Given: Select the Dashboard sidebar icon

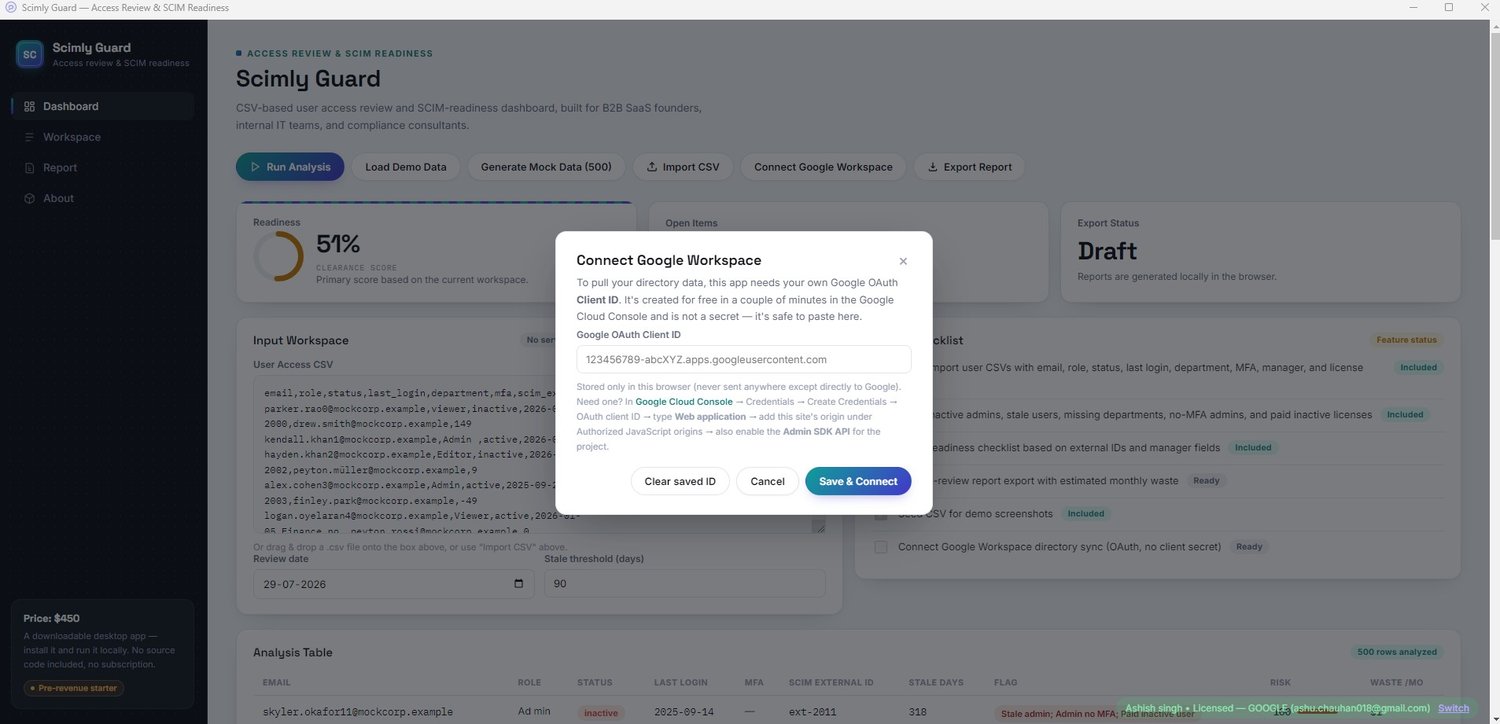Looking at the screenshot, I should [x=29, y=106].
